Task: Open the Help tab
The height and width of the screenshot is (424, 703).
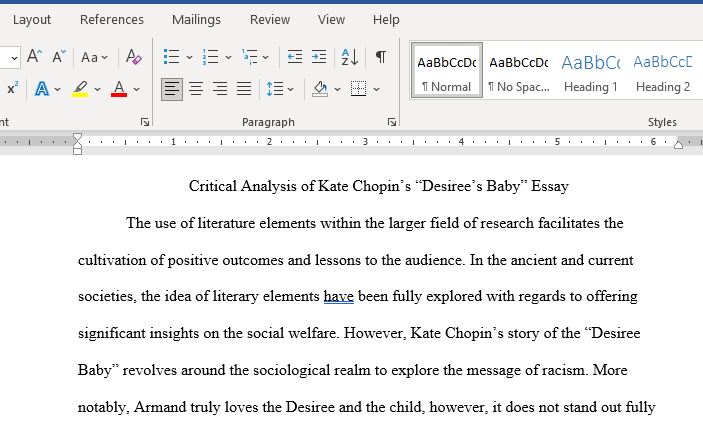Action: pyautogui.click(x=386, y=20)
